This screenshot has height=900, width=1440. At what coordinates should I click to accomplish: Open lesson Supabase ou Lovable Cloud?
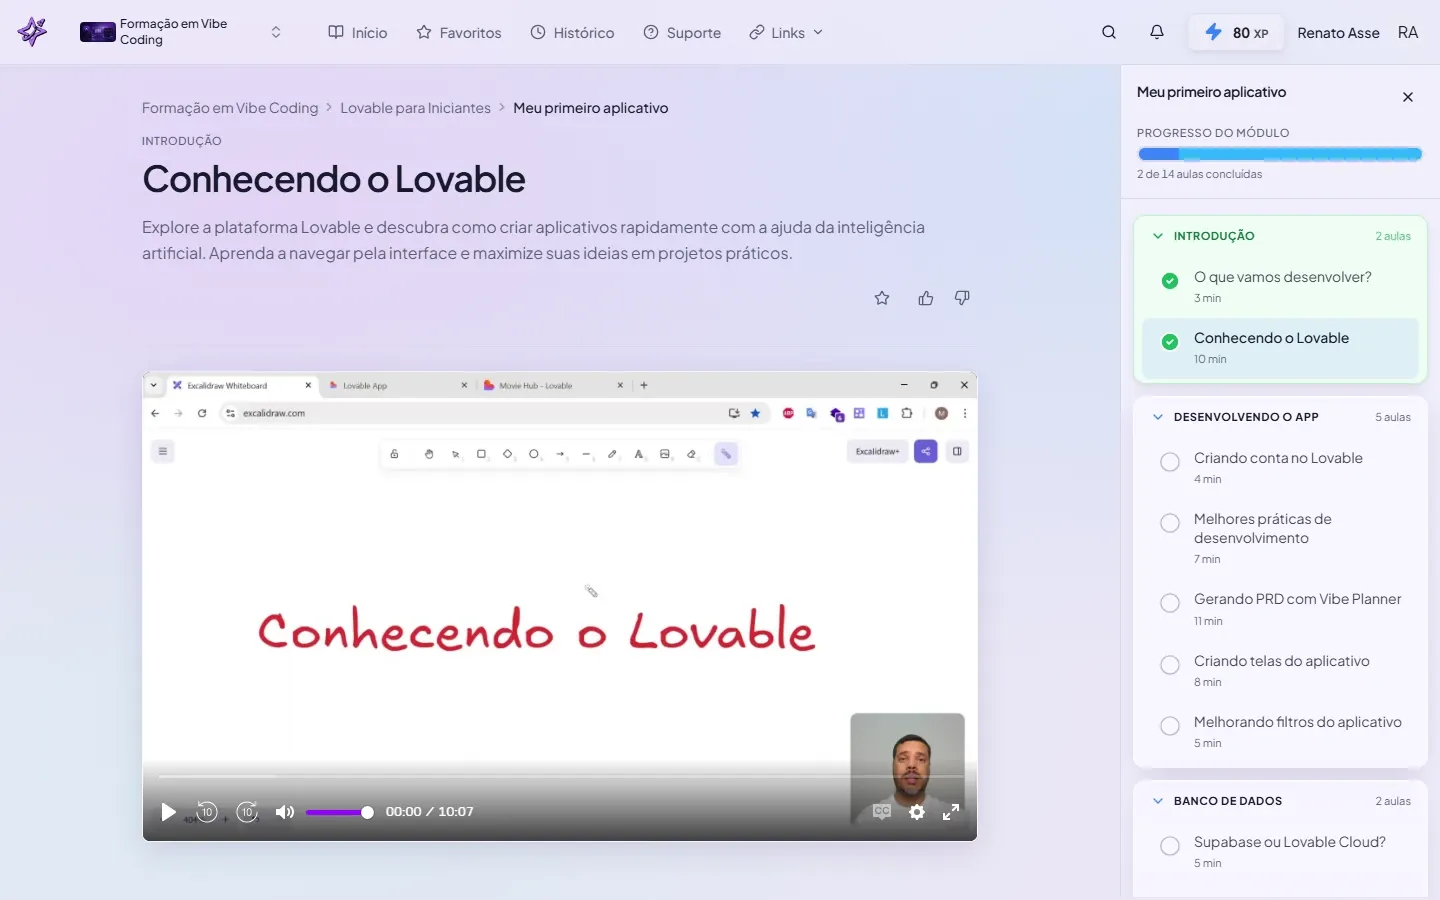tap(1280, 852)
